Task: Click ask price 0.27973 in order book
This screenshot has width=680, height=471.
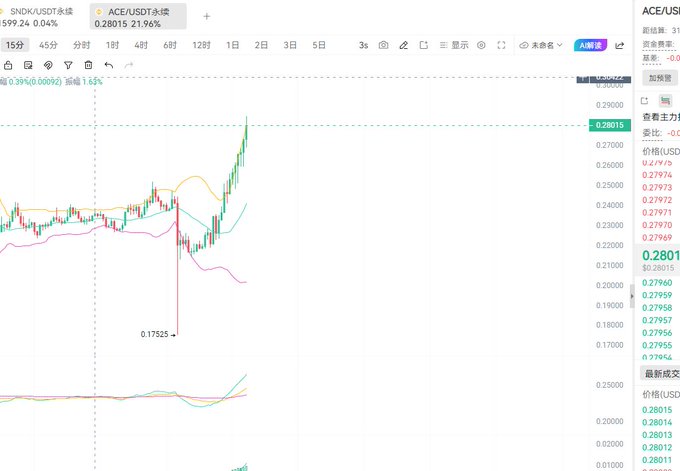Action: 657,188
